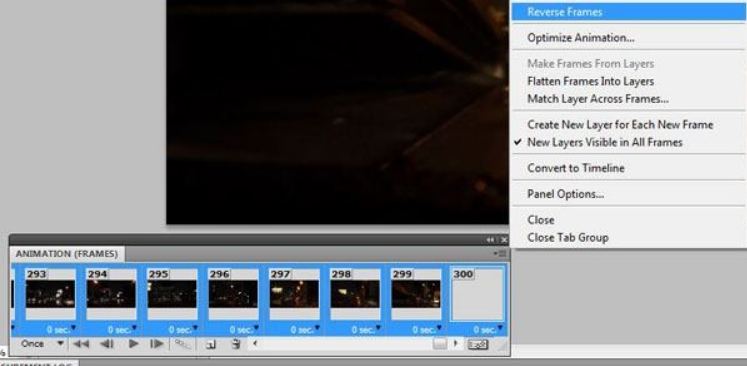Go to the previous animation frame

[x=107, y=344]
